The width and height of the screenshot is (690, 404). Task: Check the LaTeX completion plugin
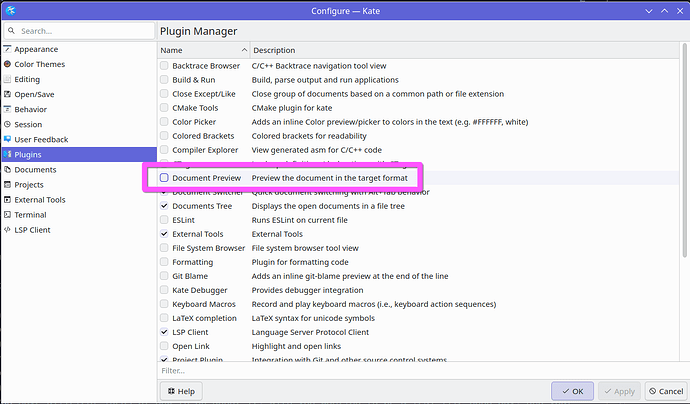click(164, 318)
